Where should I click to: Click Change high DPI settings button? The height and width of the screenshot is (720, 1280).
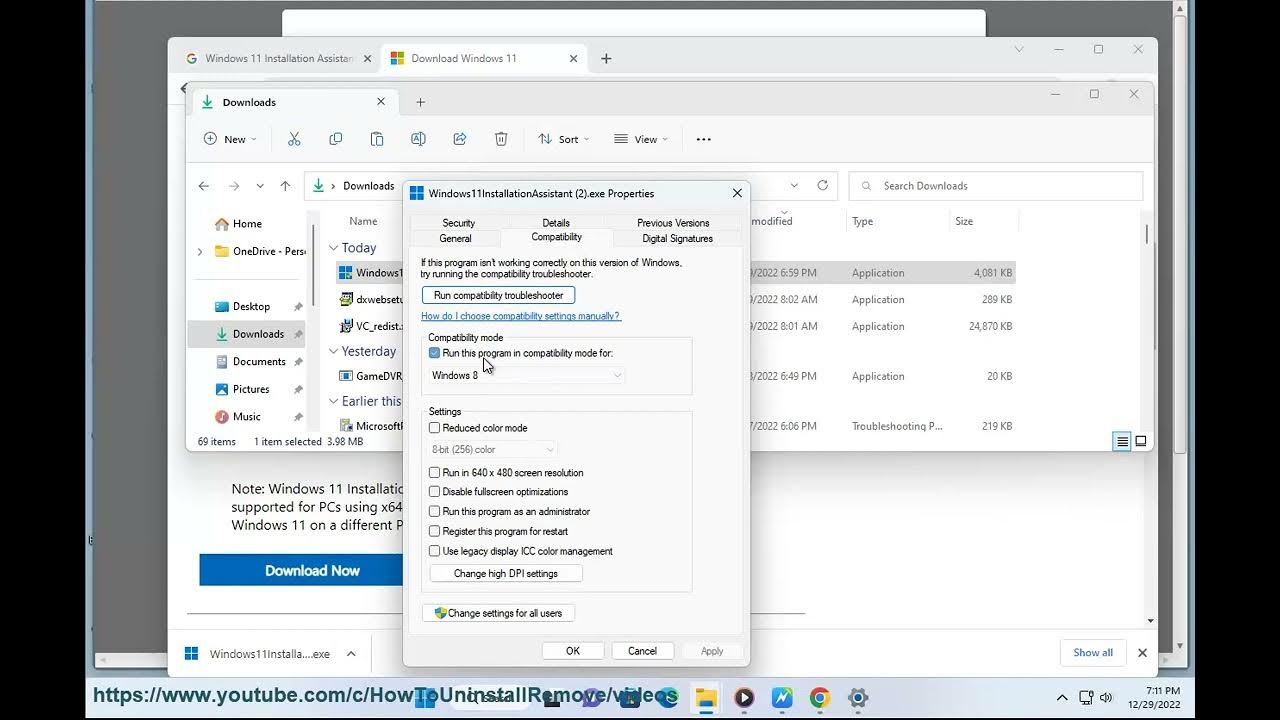point(505,573)
